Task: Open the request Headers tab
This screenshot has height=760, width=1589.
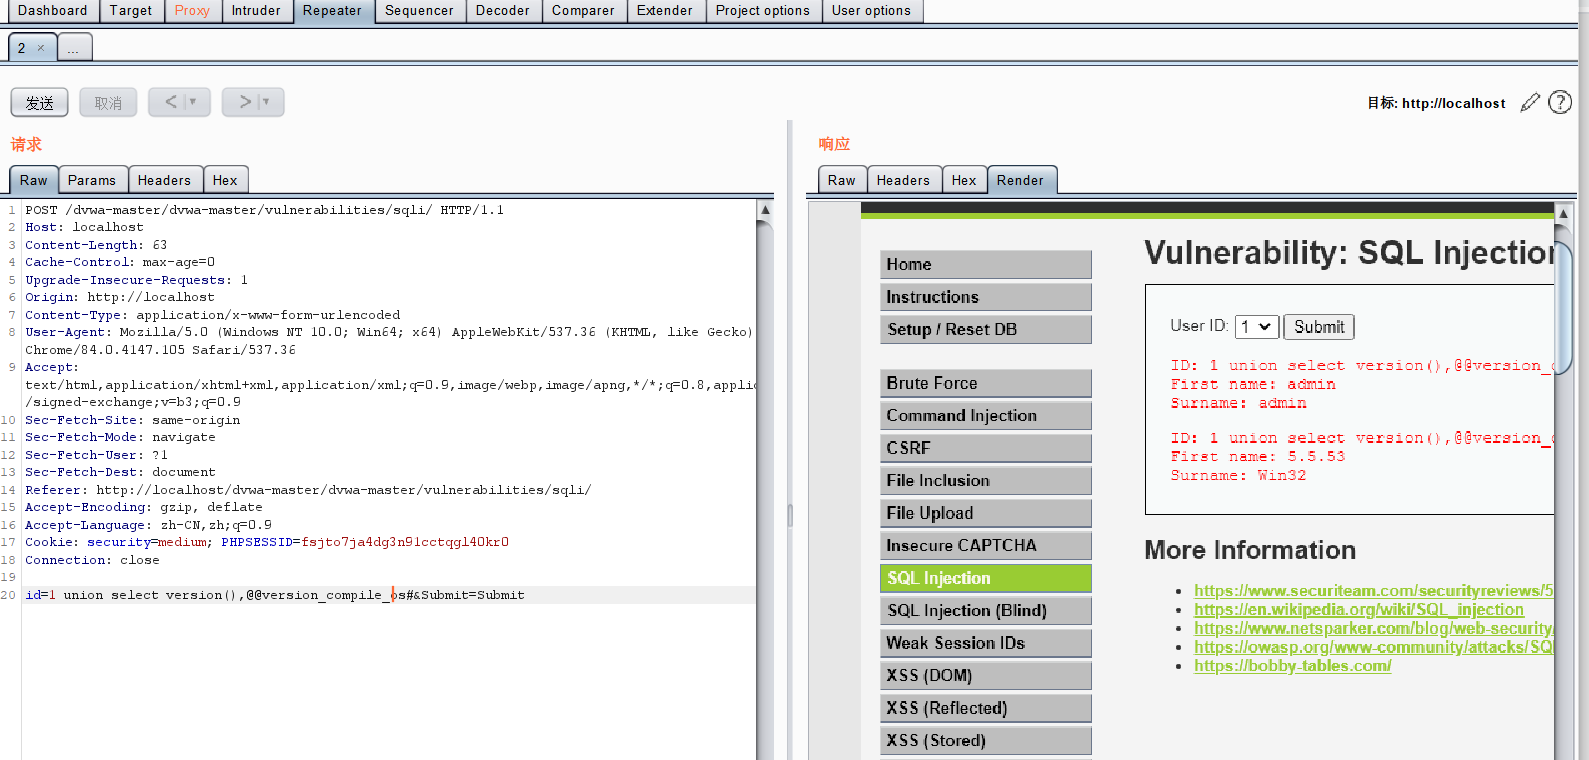Action: [164, 180]
